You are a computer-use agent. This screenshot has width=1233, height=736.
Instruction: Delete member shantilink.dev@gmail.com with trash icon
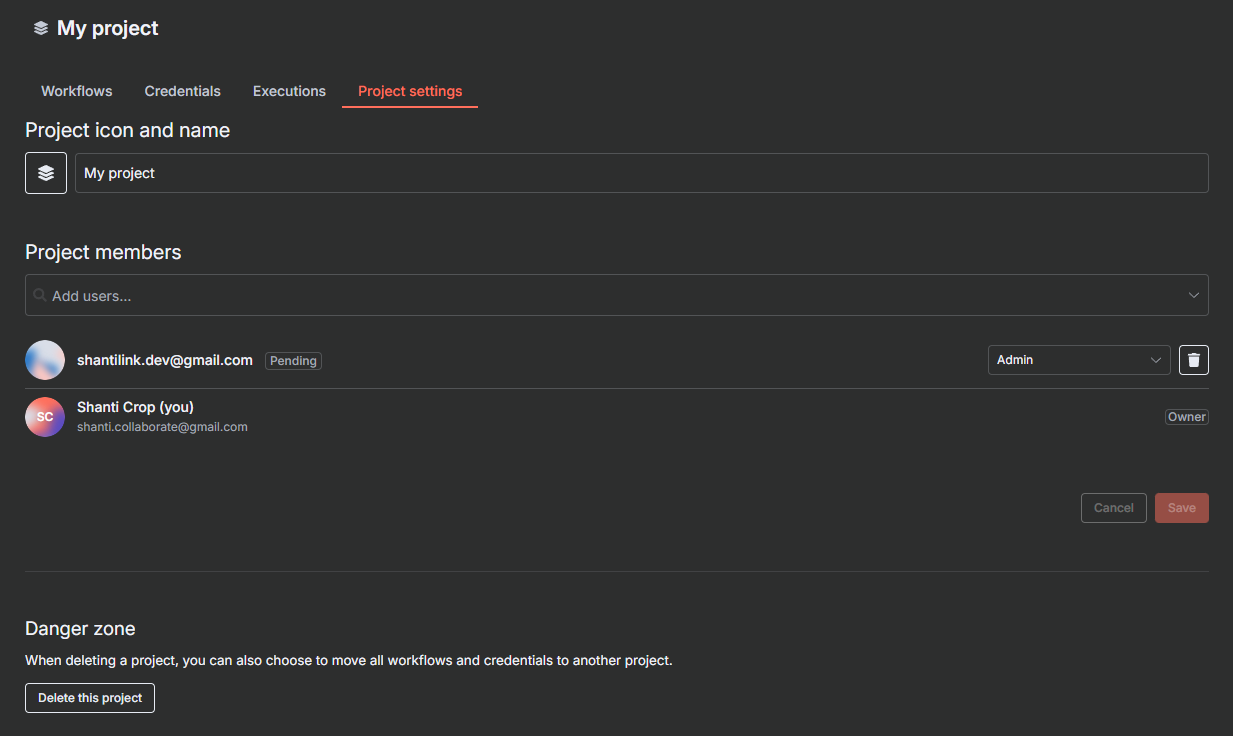pyautogui.click(x=1194, y=360)
